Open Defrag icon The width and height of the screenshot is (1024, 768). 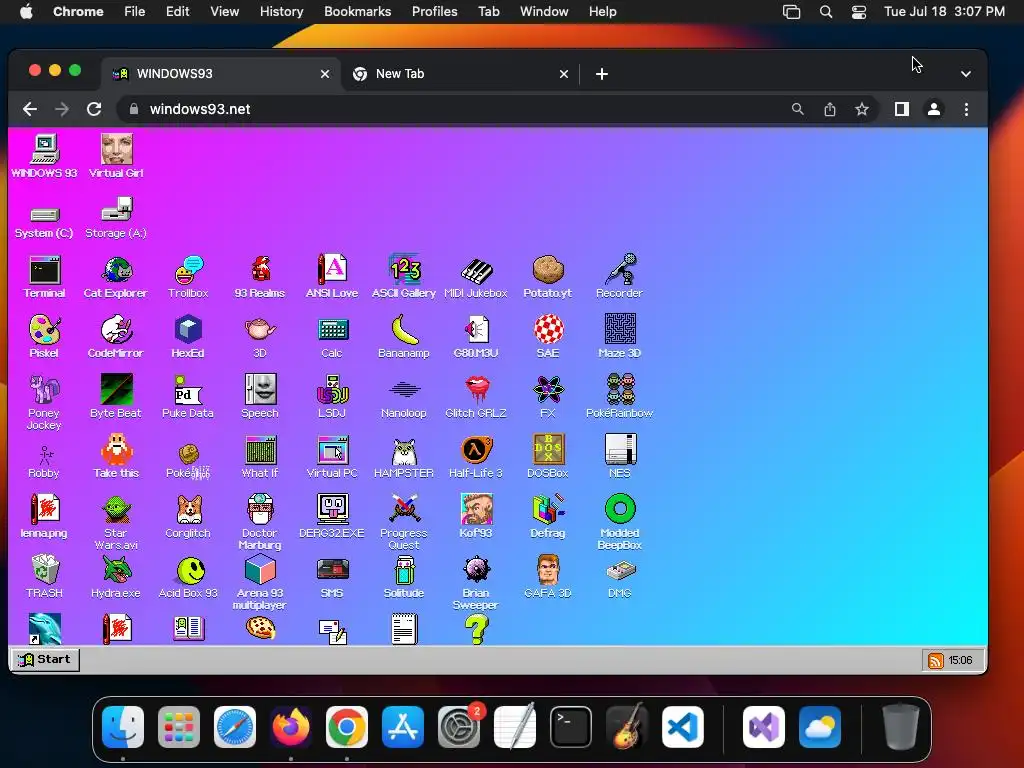(x=547, y=517)
